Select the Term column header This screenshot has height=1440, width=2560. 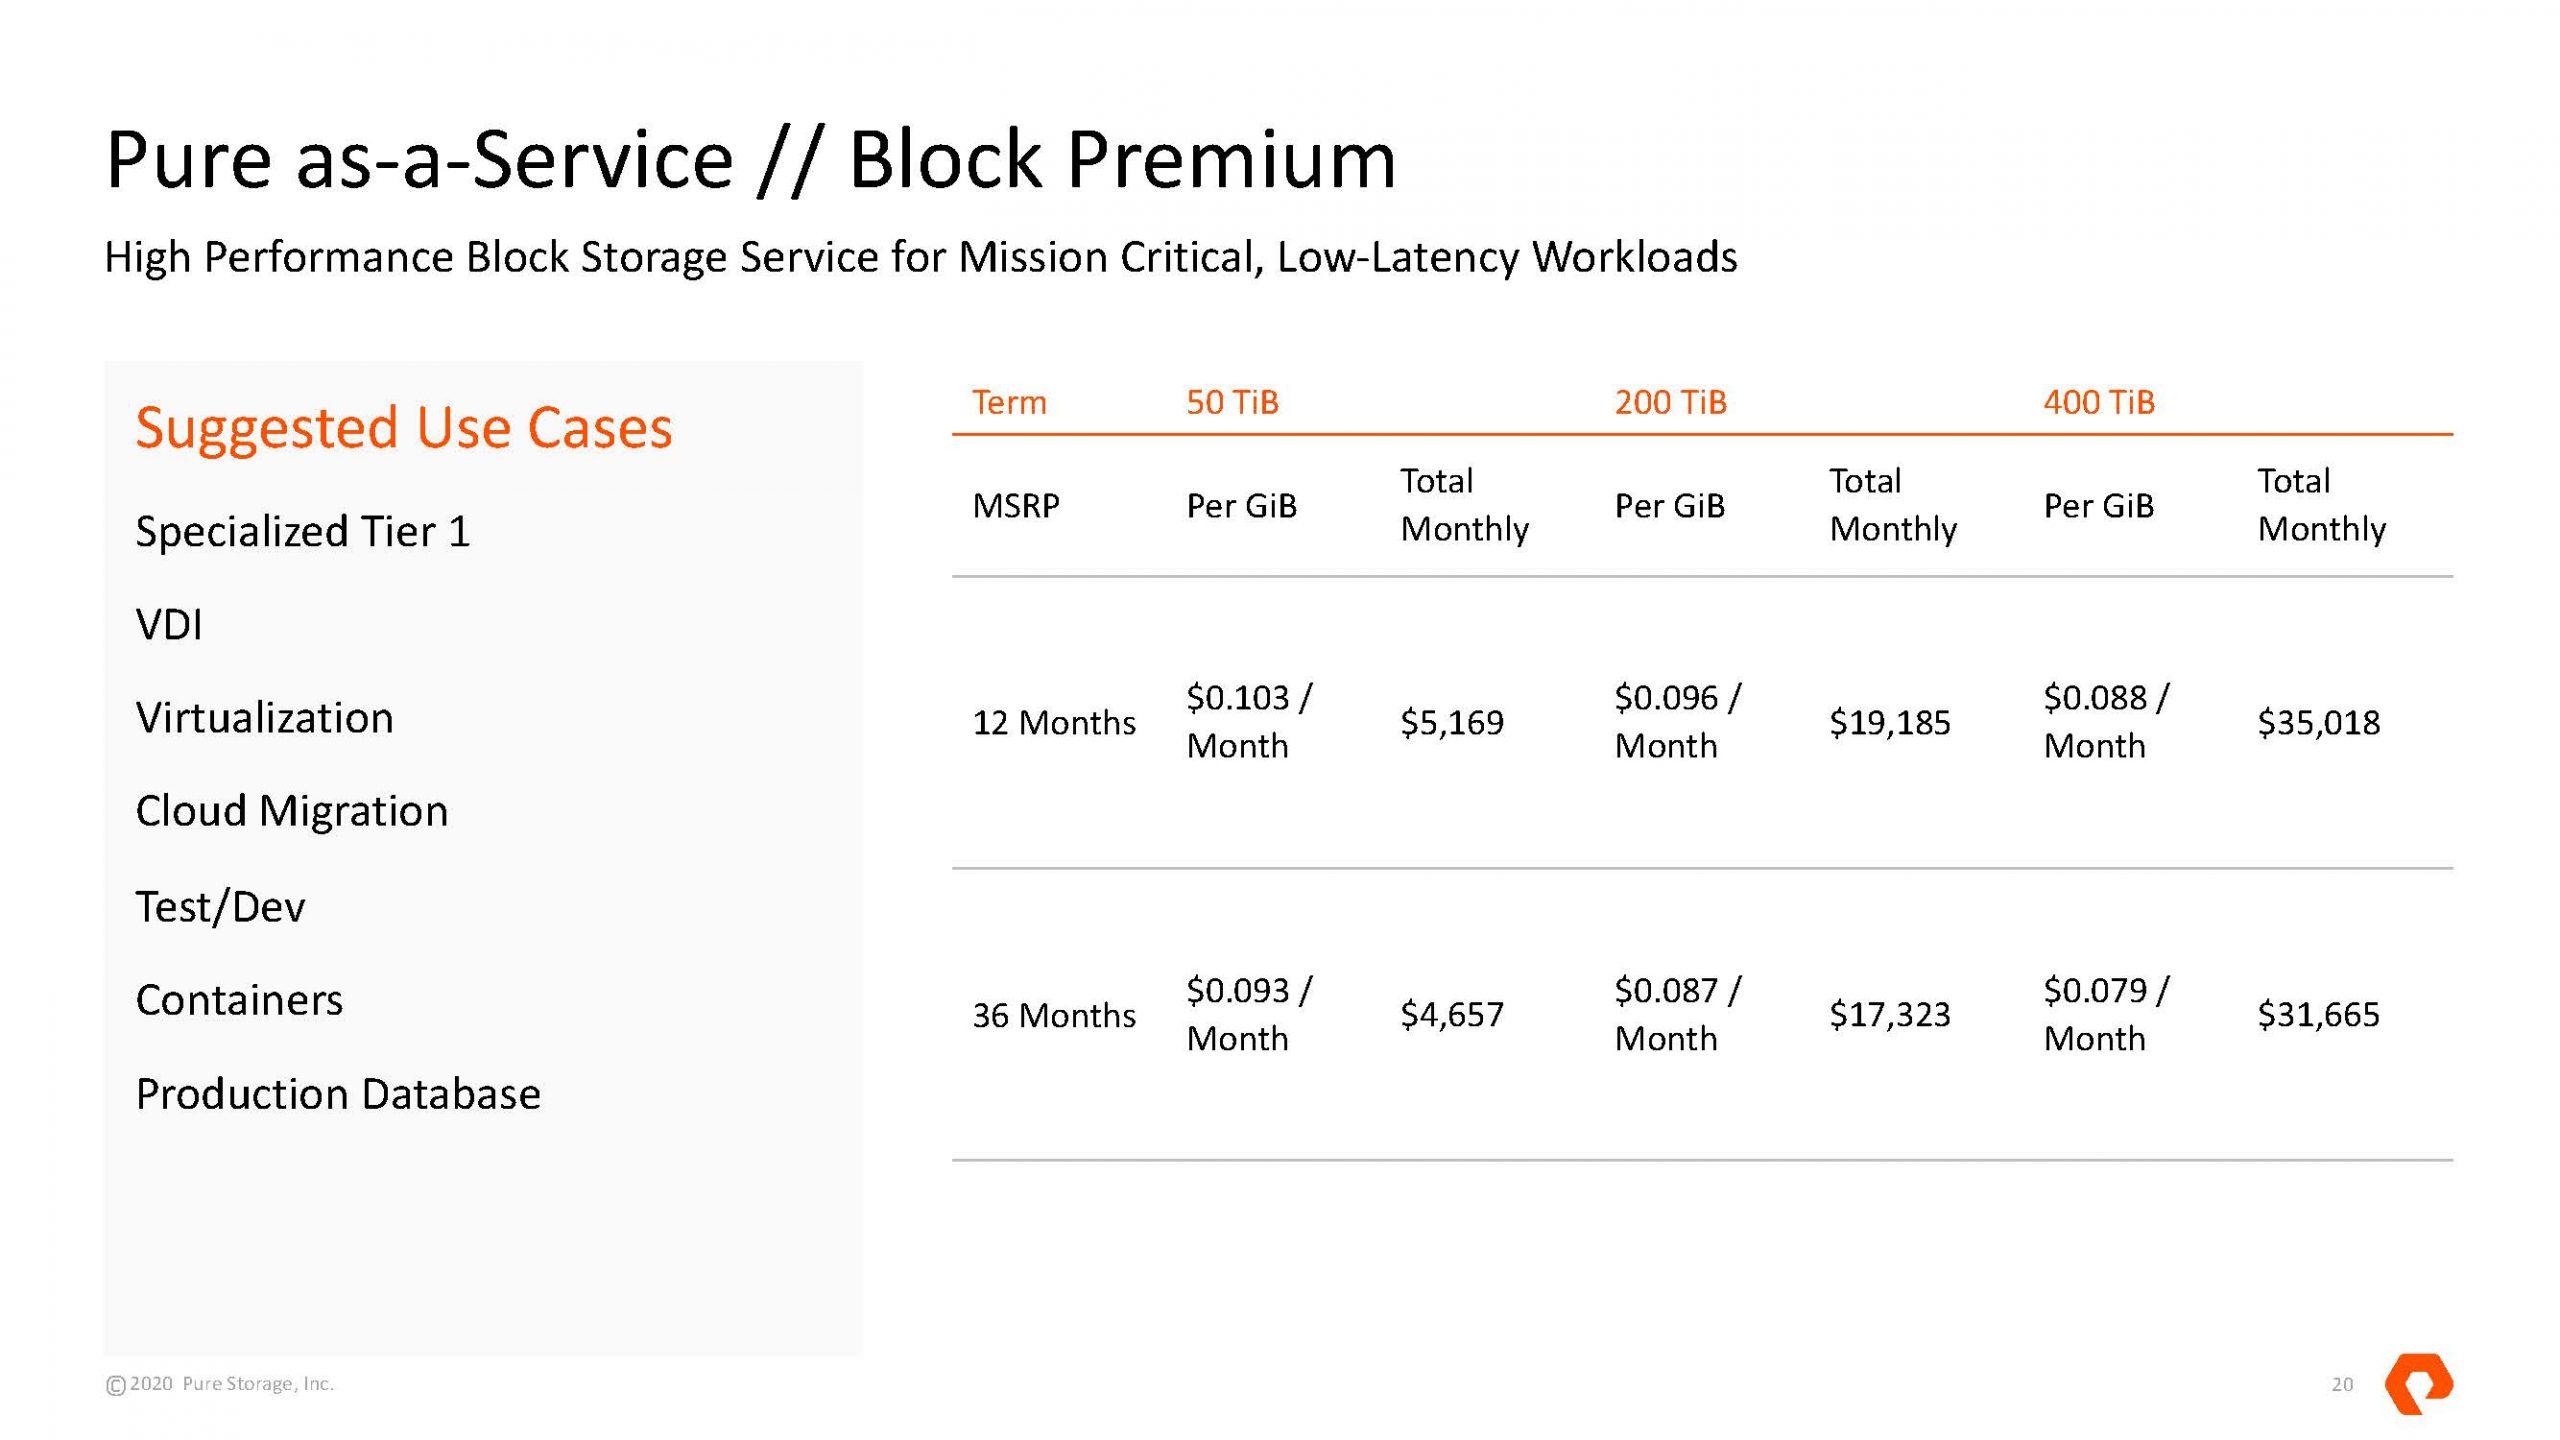tap(1009, 402)
